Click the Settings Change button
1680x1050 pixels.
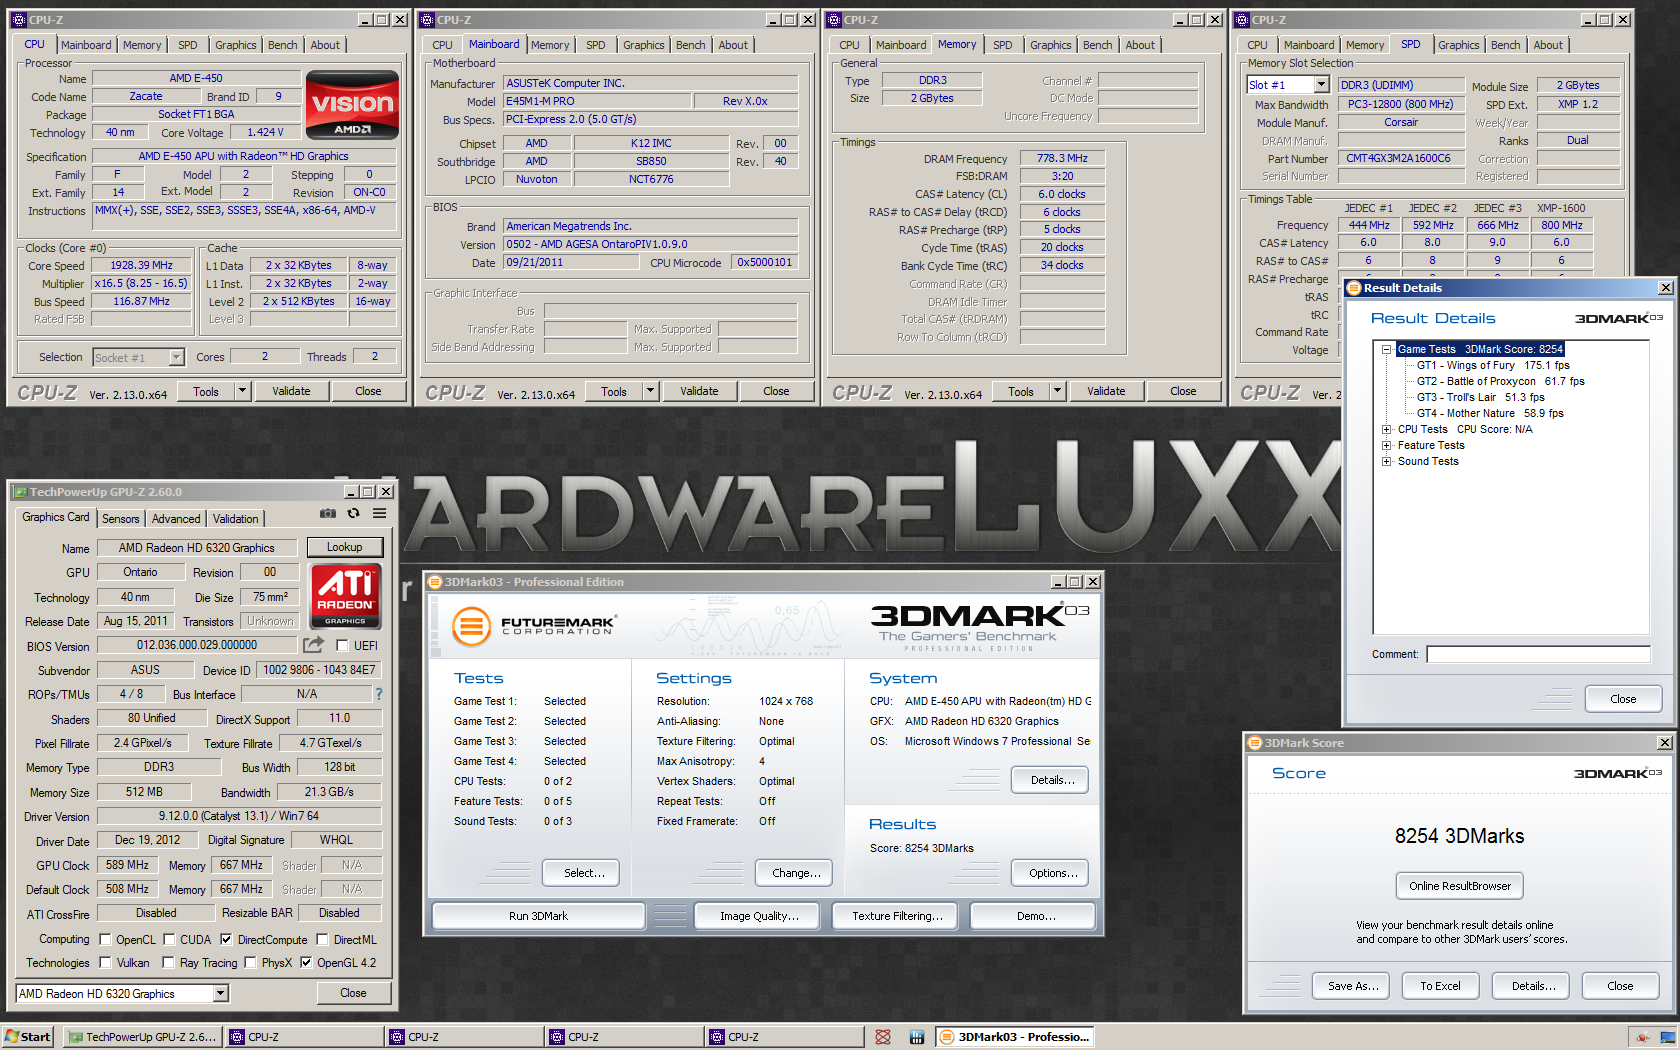click(x=796, y=873)
